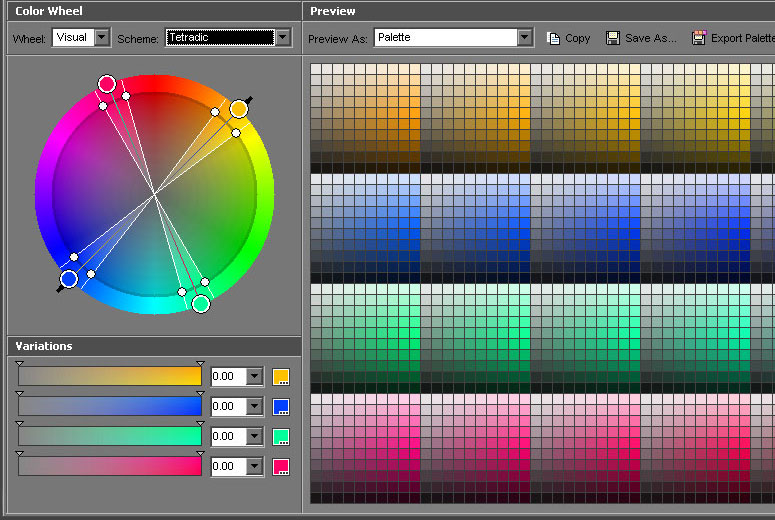Click the Variations panel header
This screenshot has width=775, height=520.
click(154, 346)
